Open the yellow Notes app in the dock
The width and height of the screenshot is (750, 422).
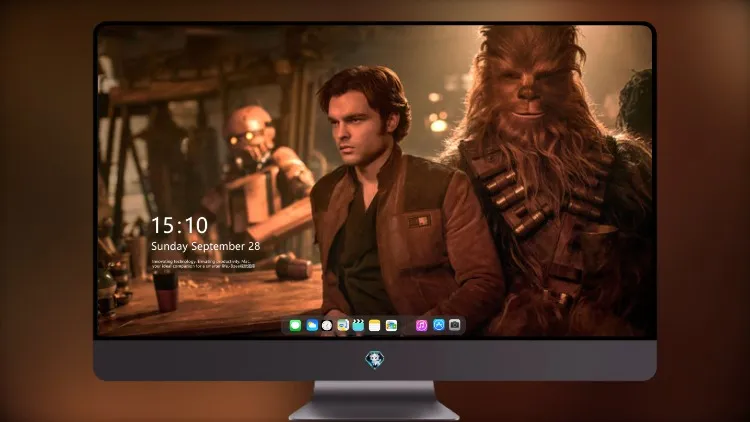375,326
